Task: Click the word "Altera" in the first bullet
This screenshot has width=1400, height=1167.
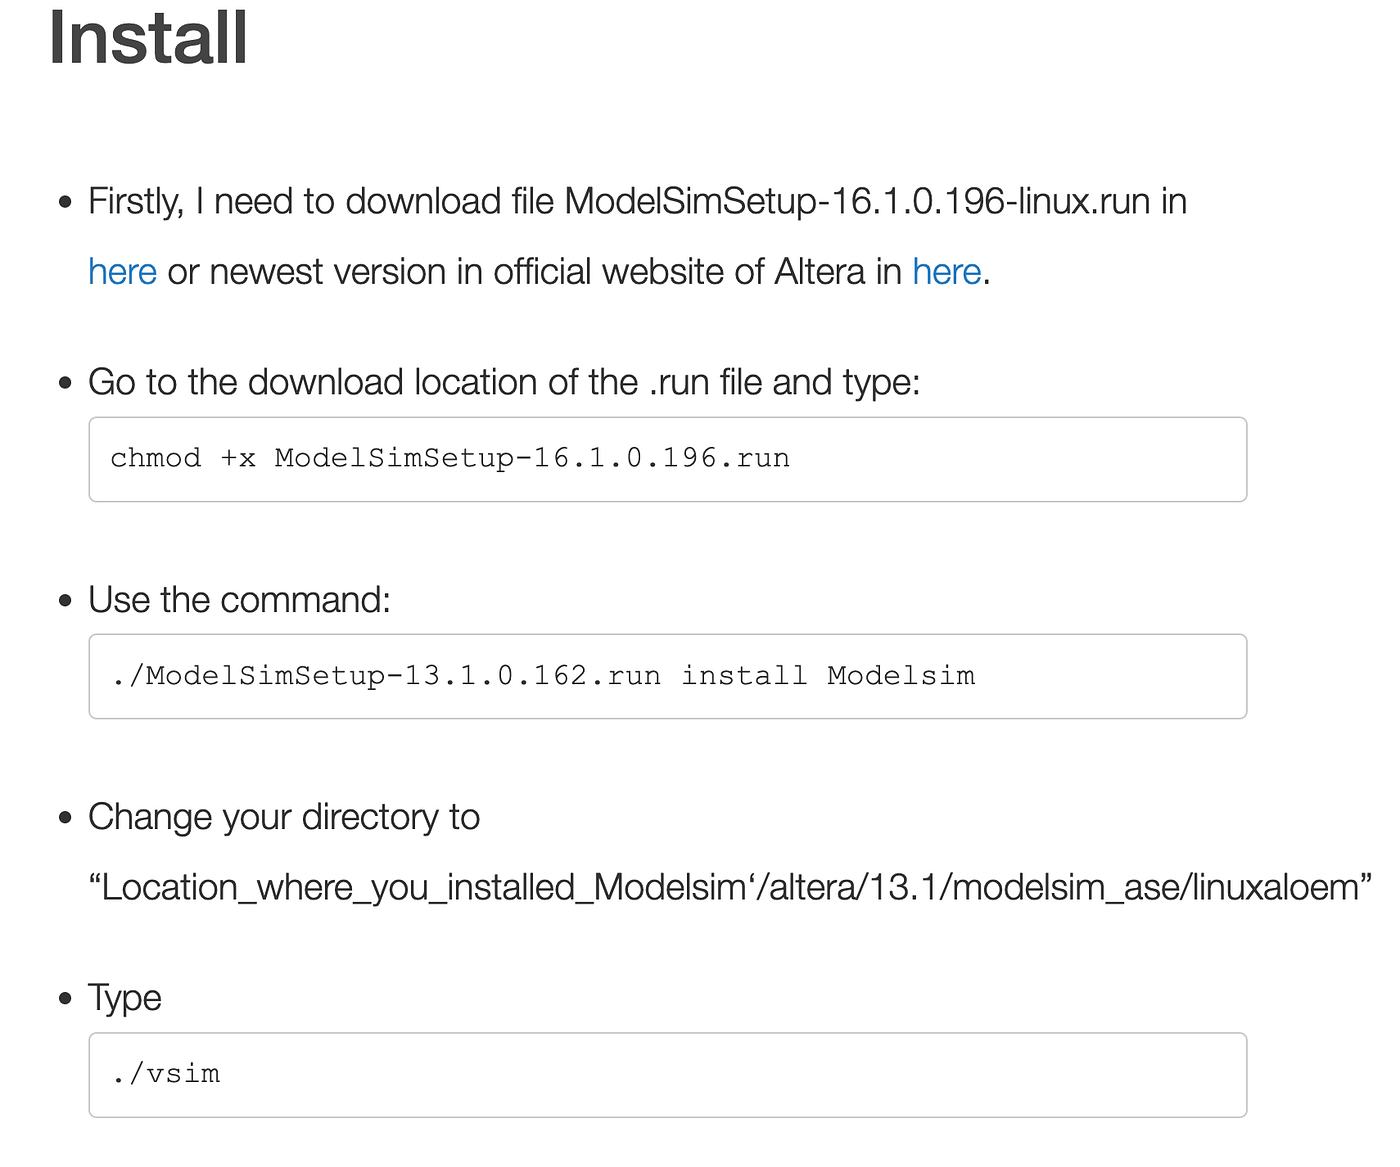Action: click(819, 272)
